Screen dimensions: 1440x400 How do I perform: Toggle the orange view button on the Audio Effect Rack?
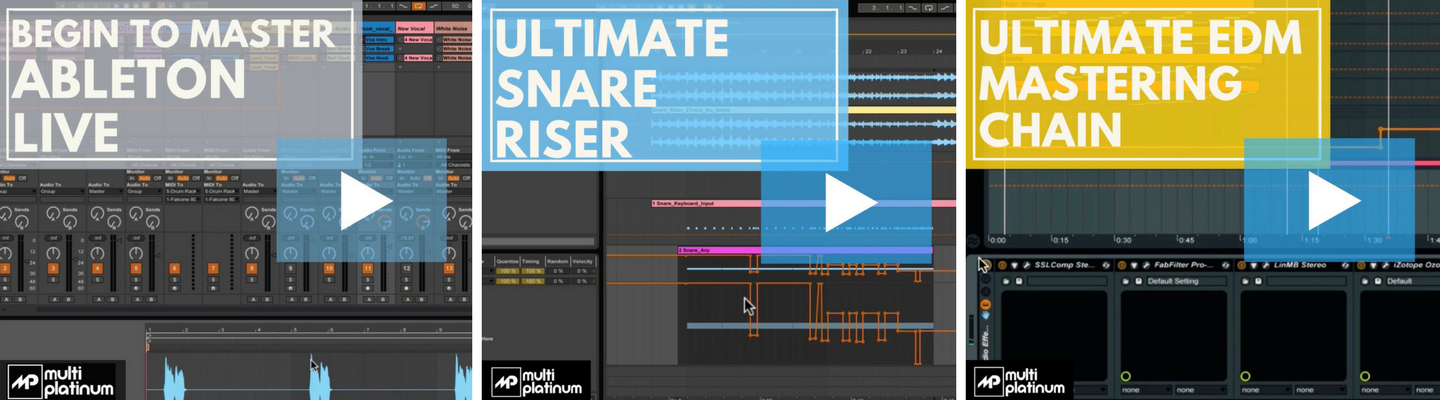pos(985,305)
